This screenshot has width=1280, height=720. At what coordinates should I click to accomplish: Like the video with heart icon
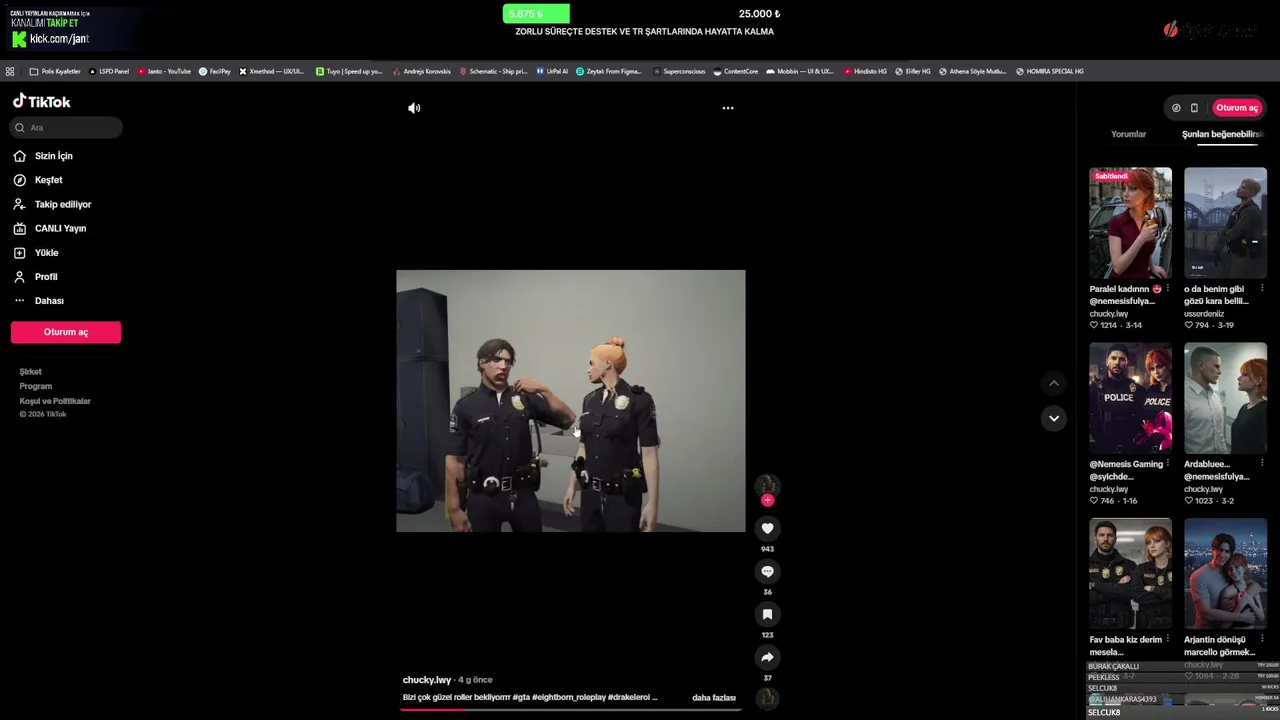coord(767,528)
